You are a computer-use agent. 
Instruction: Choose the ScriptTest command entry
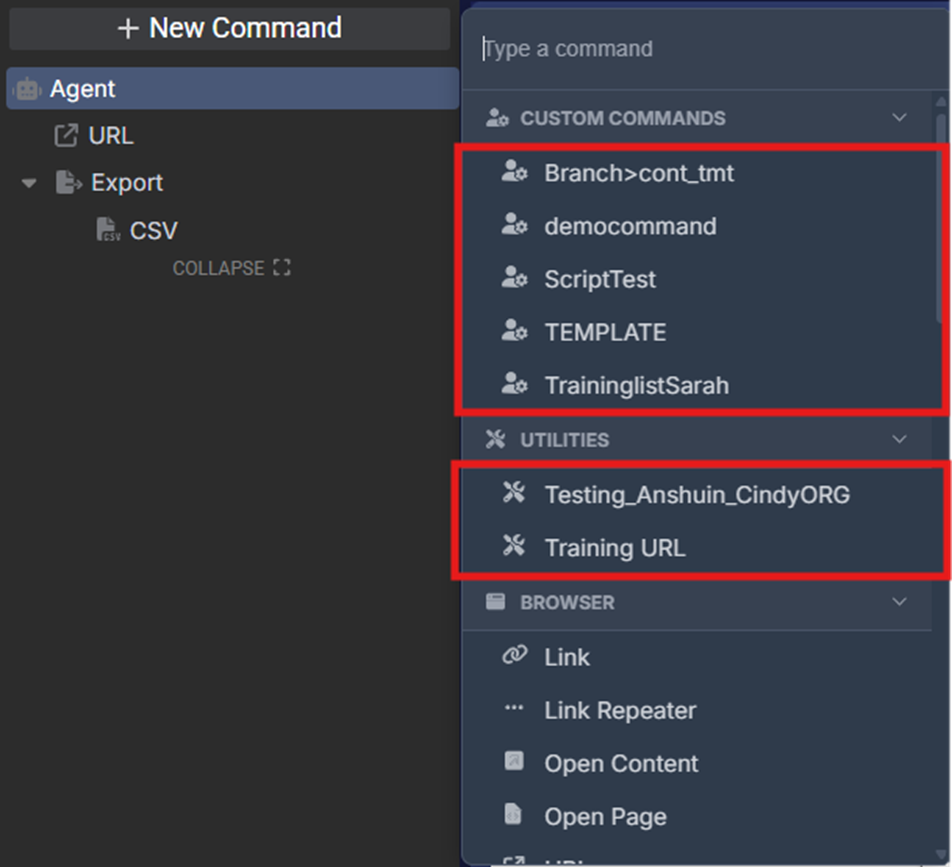[x=600, y=279]
